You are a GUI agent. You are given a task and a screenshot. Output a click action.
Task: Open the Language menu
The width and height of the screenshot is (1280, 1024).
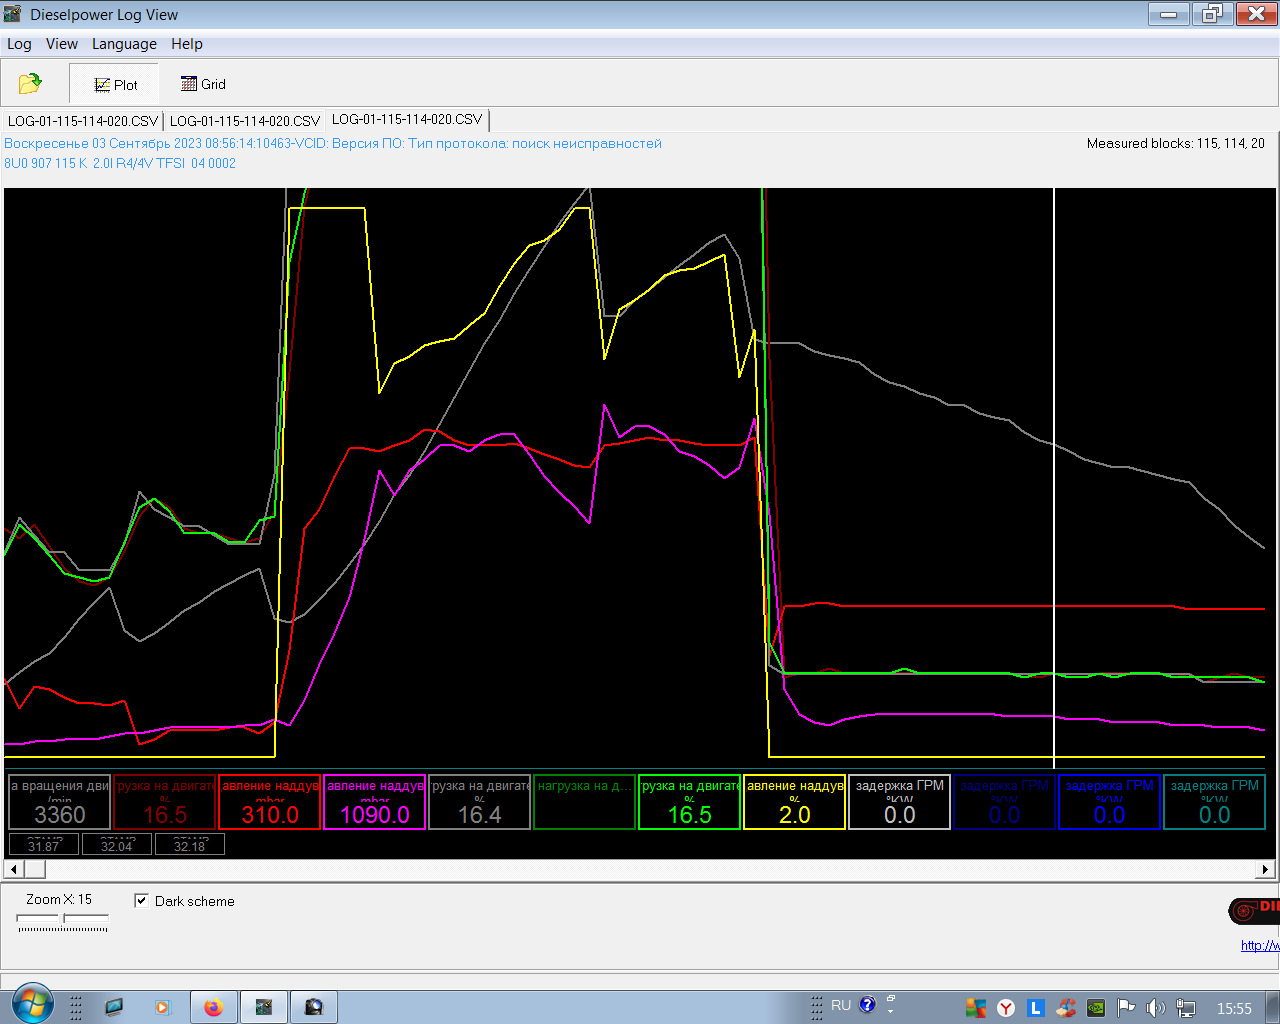[x=124, y=44]
